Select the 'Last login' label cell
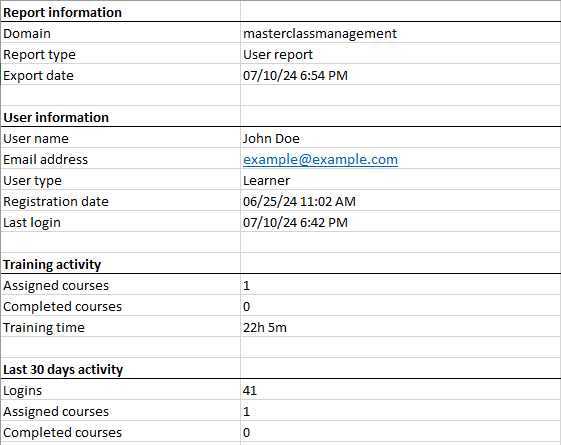The height and width of the screenshot is (445, 561). 121,222
